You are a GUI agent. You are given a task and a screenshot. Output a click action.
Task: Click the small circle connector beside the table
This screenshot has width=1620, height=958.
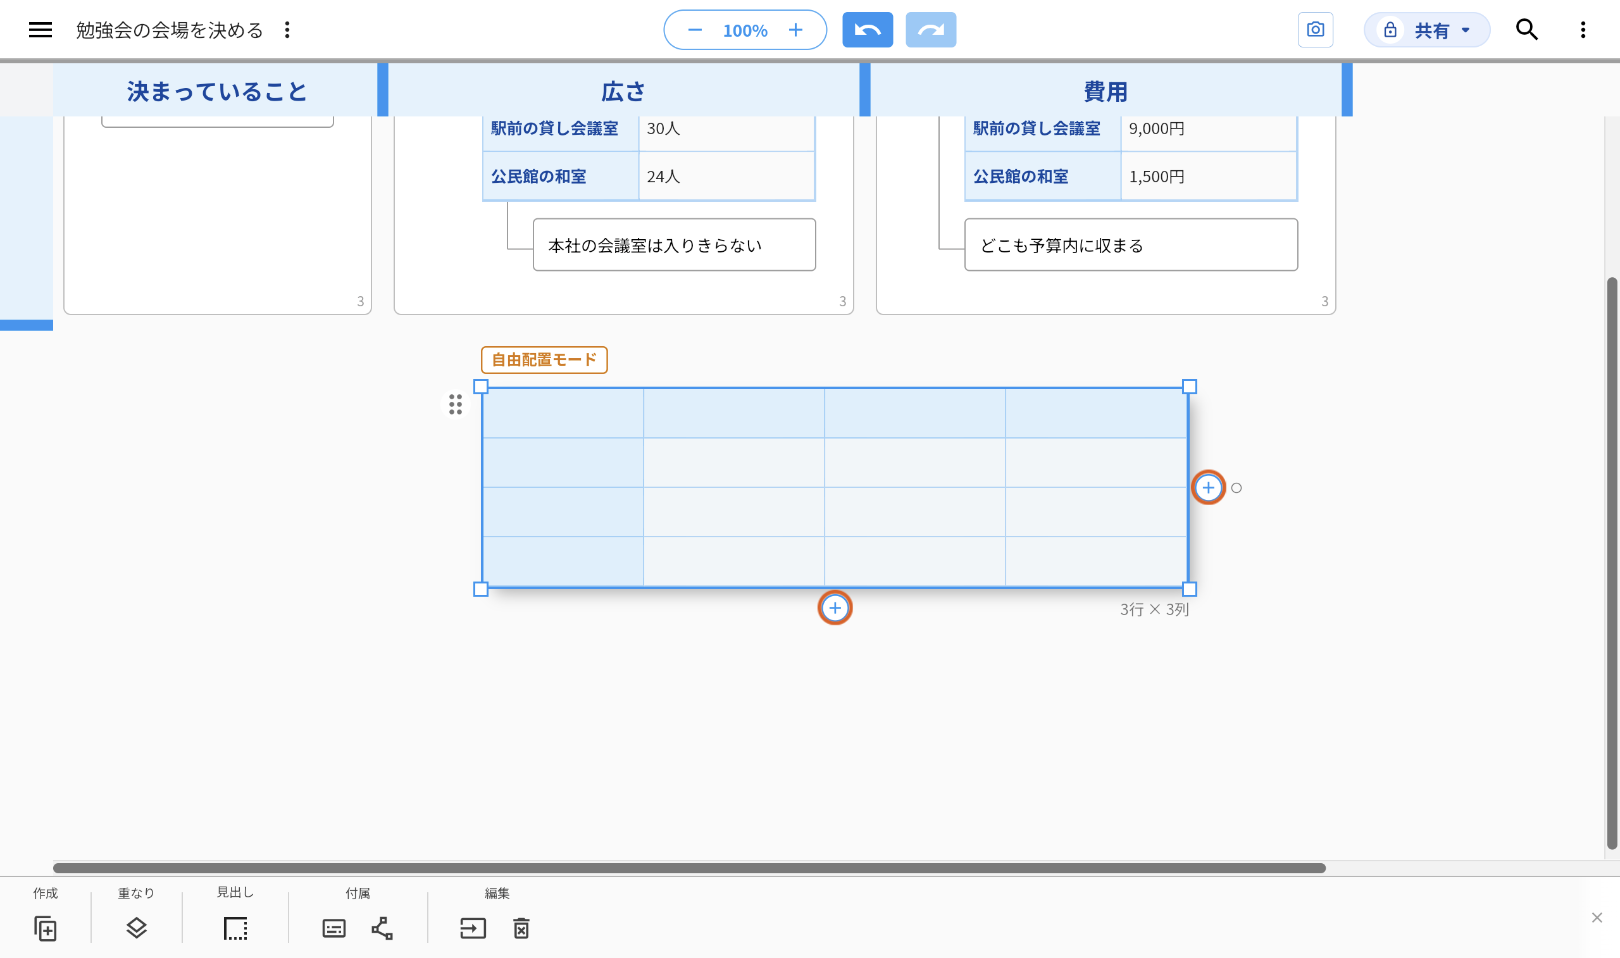pyautogui.click(x=1236, y=488)
